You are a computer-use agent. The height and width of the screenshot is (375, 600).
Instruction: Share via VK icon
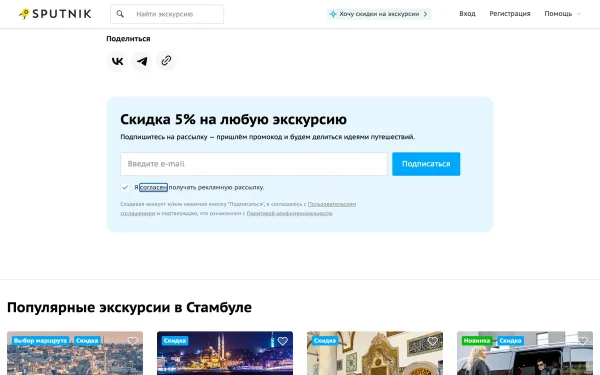tap(117, 61)
